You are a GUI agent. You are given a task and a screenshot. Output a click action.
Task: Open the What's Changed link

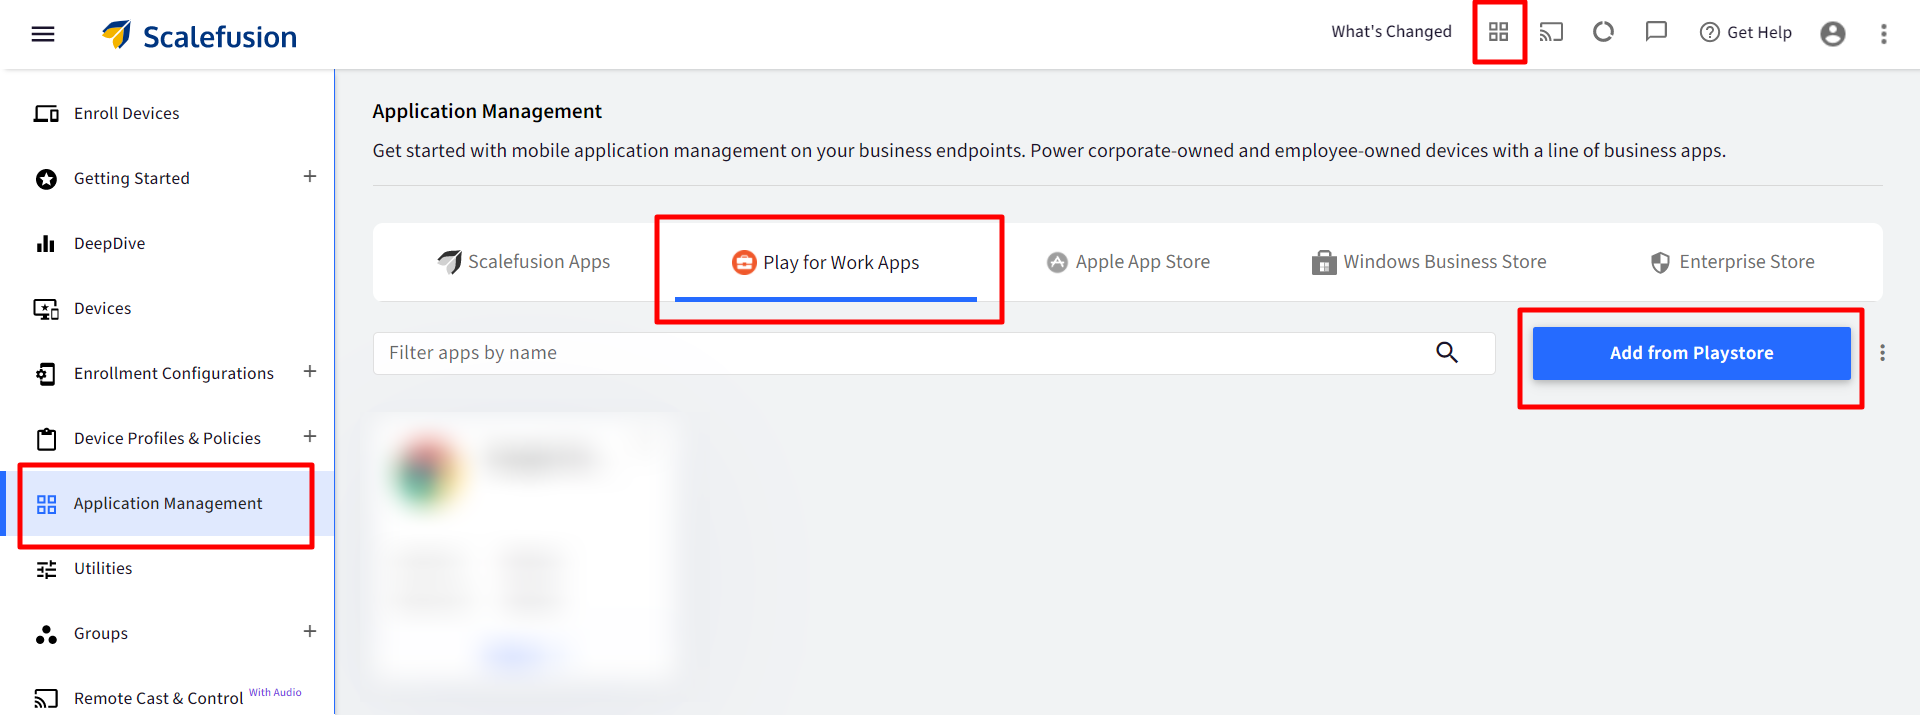1391,32
